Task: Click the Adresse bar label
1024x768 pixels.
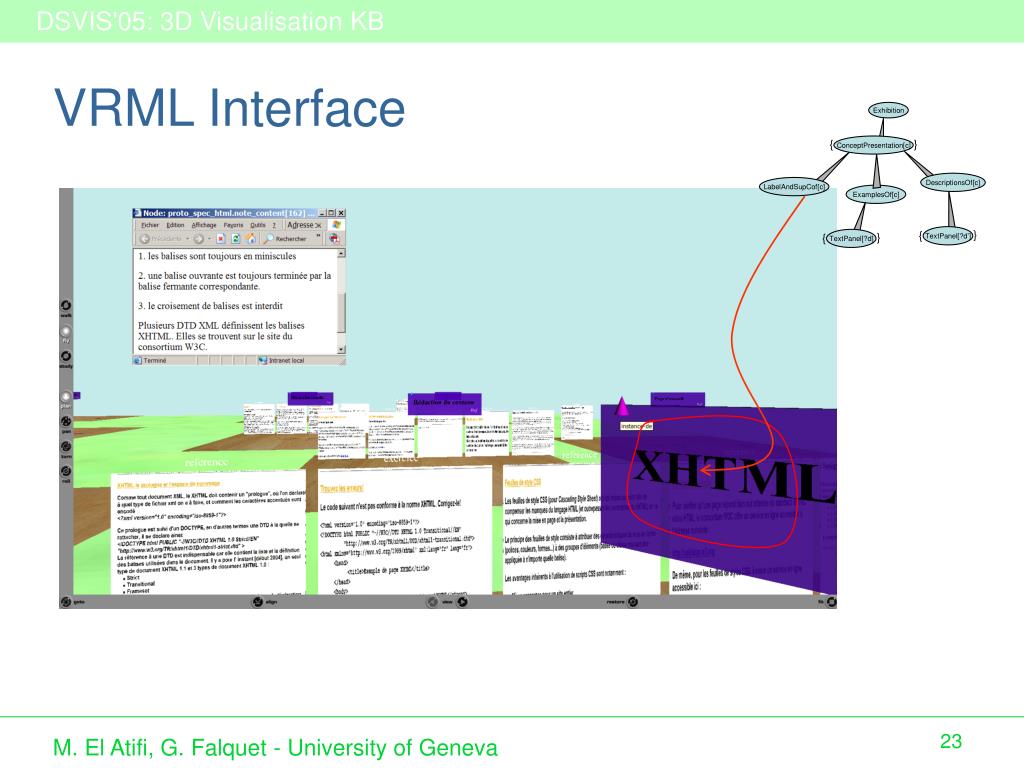Action: coord(300,225)
